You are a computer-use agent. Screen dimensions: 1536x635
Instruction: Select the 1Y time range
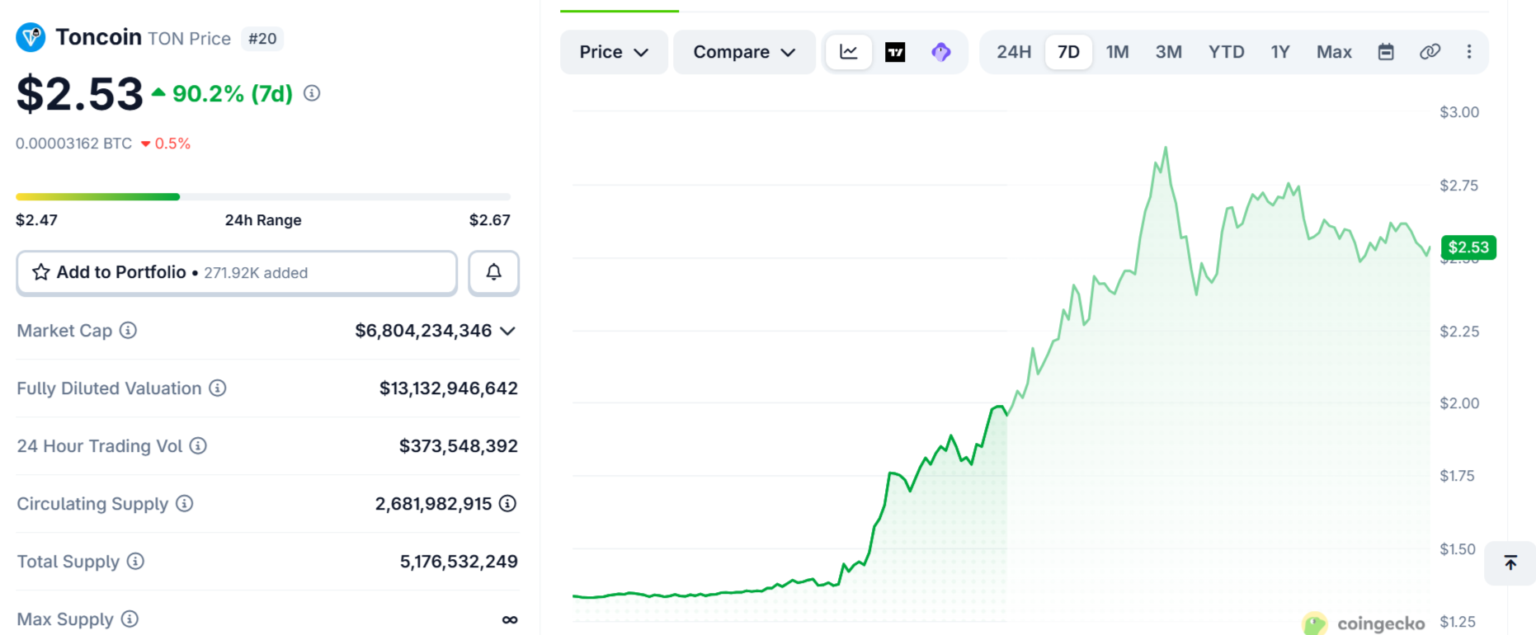click(1280, 52)
